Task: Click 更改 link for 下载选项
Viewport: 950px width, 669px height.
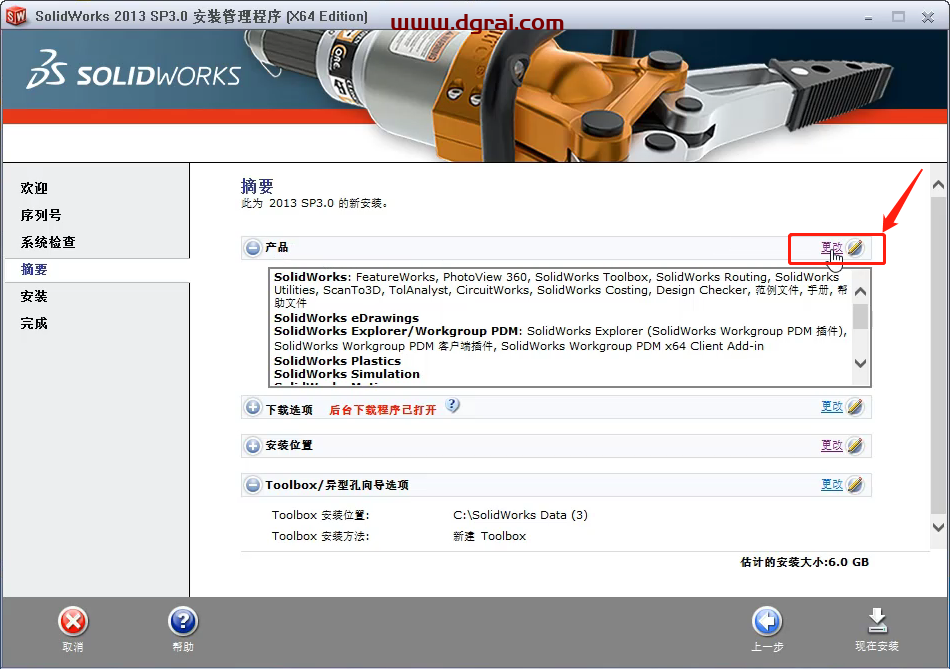Action: tap(832, 407)
